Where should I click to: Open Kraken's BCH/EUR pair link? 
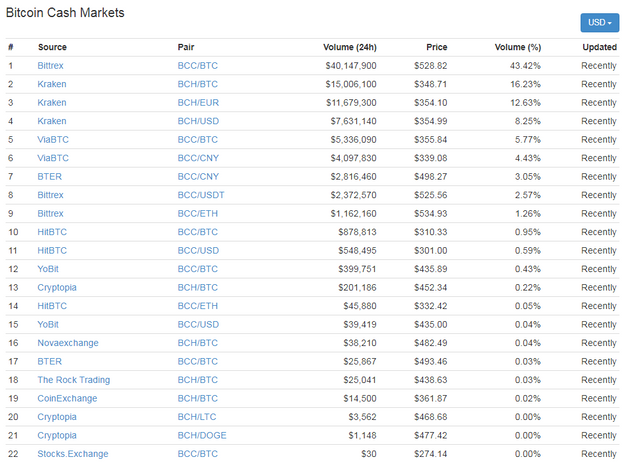[x=197, y=103]
